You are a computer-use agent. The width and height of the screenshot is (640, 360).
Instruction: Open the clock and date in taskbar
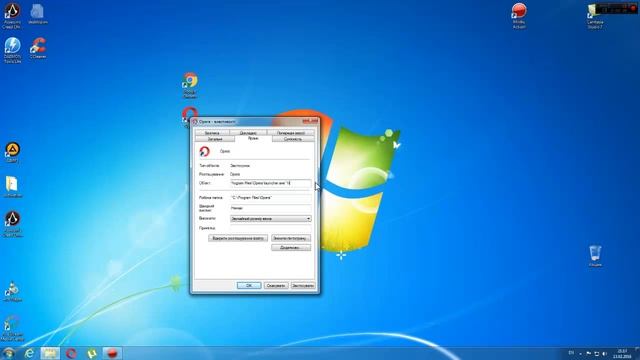pyautogui.click(x=622, y=353)
